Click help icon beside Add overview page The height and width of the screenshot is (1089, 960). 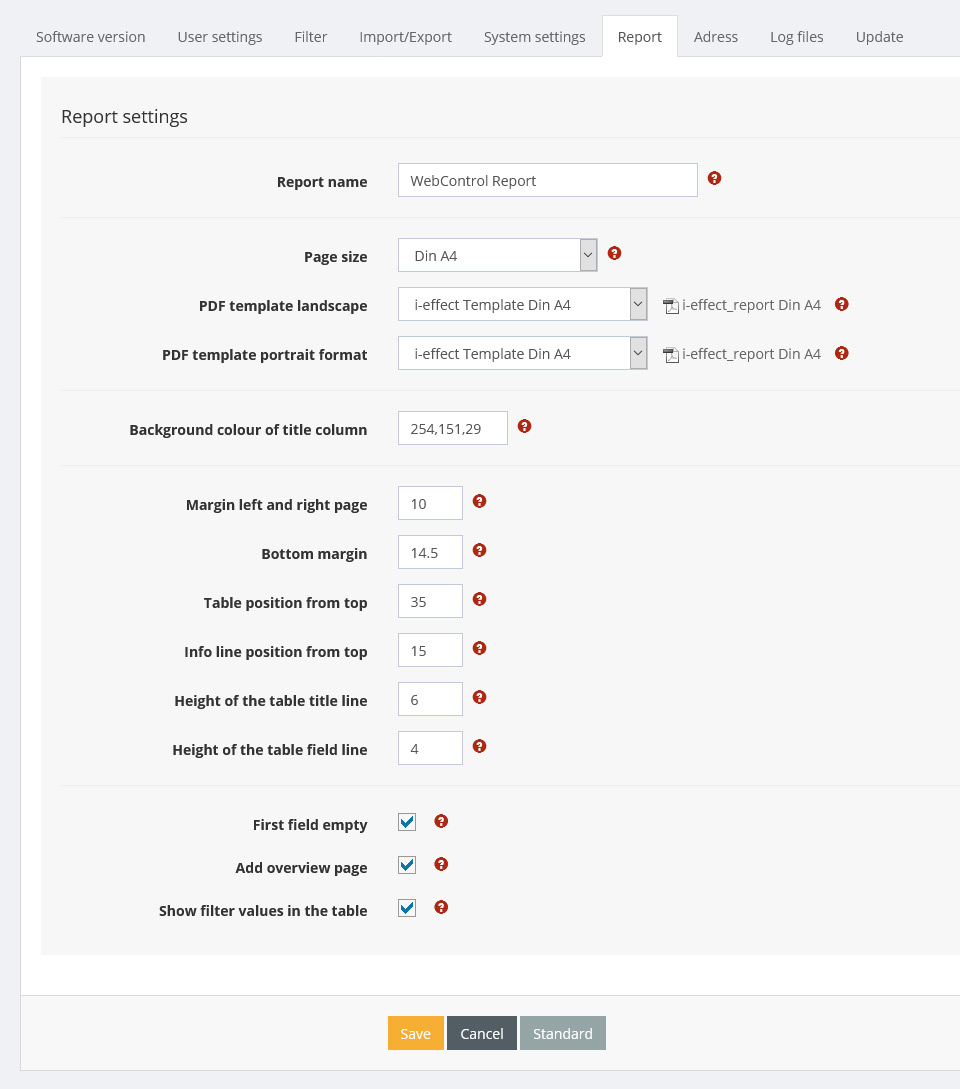pyautogui.click(x=441, y=865)
